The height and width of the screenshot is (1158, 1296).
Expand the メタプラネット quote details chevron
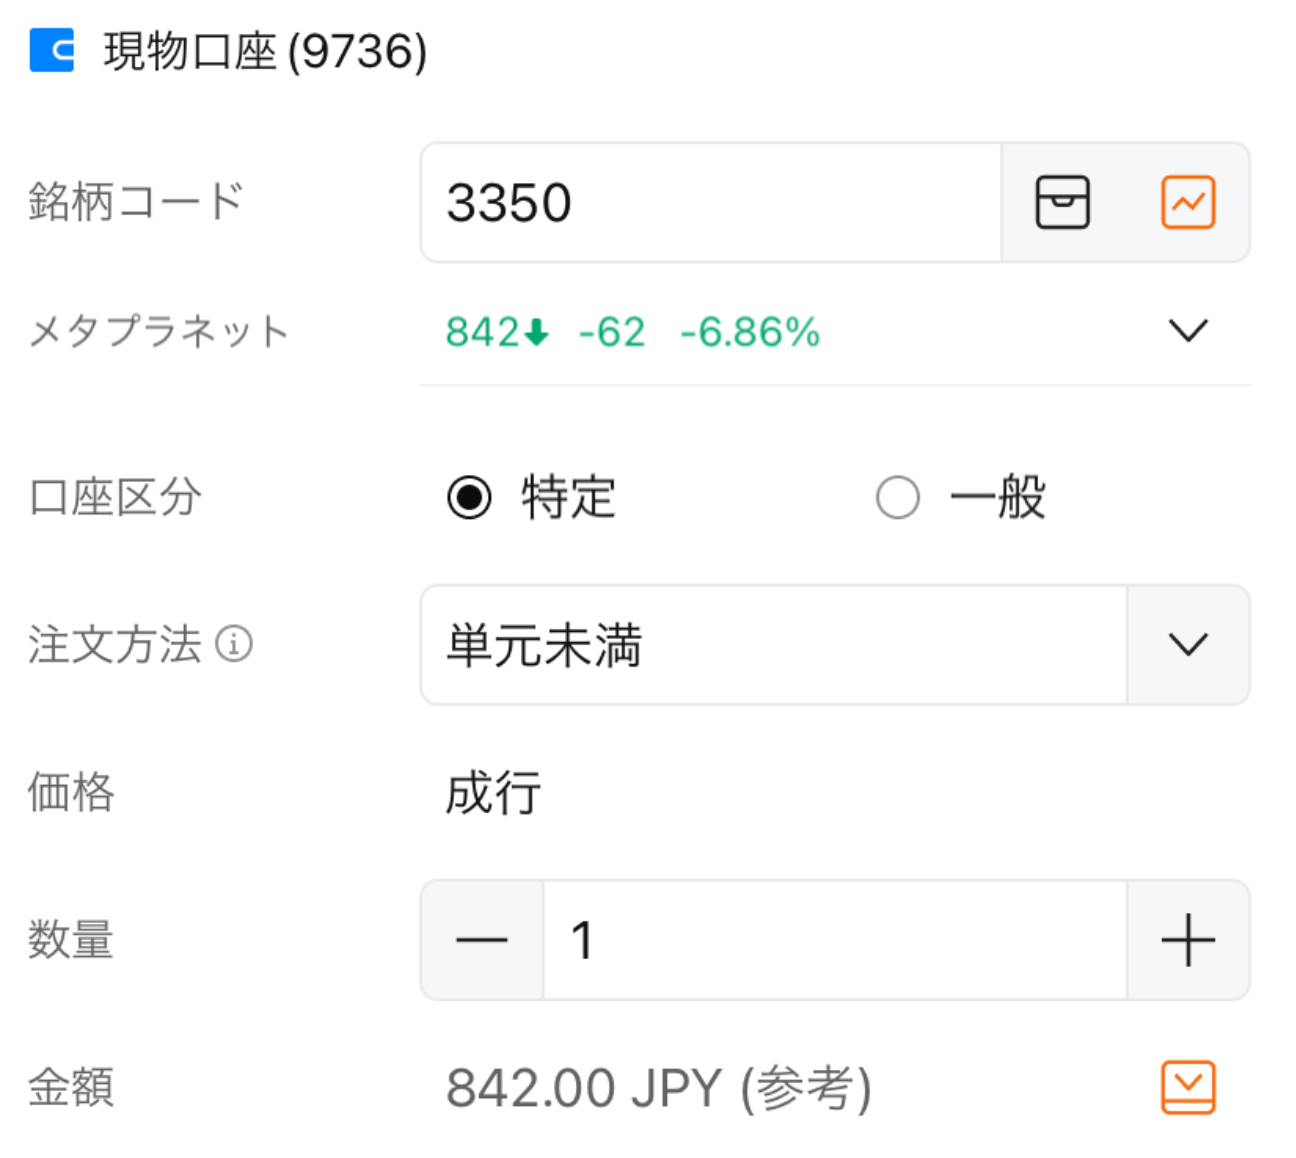(x=1188, y=331)
